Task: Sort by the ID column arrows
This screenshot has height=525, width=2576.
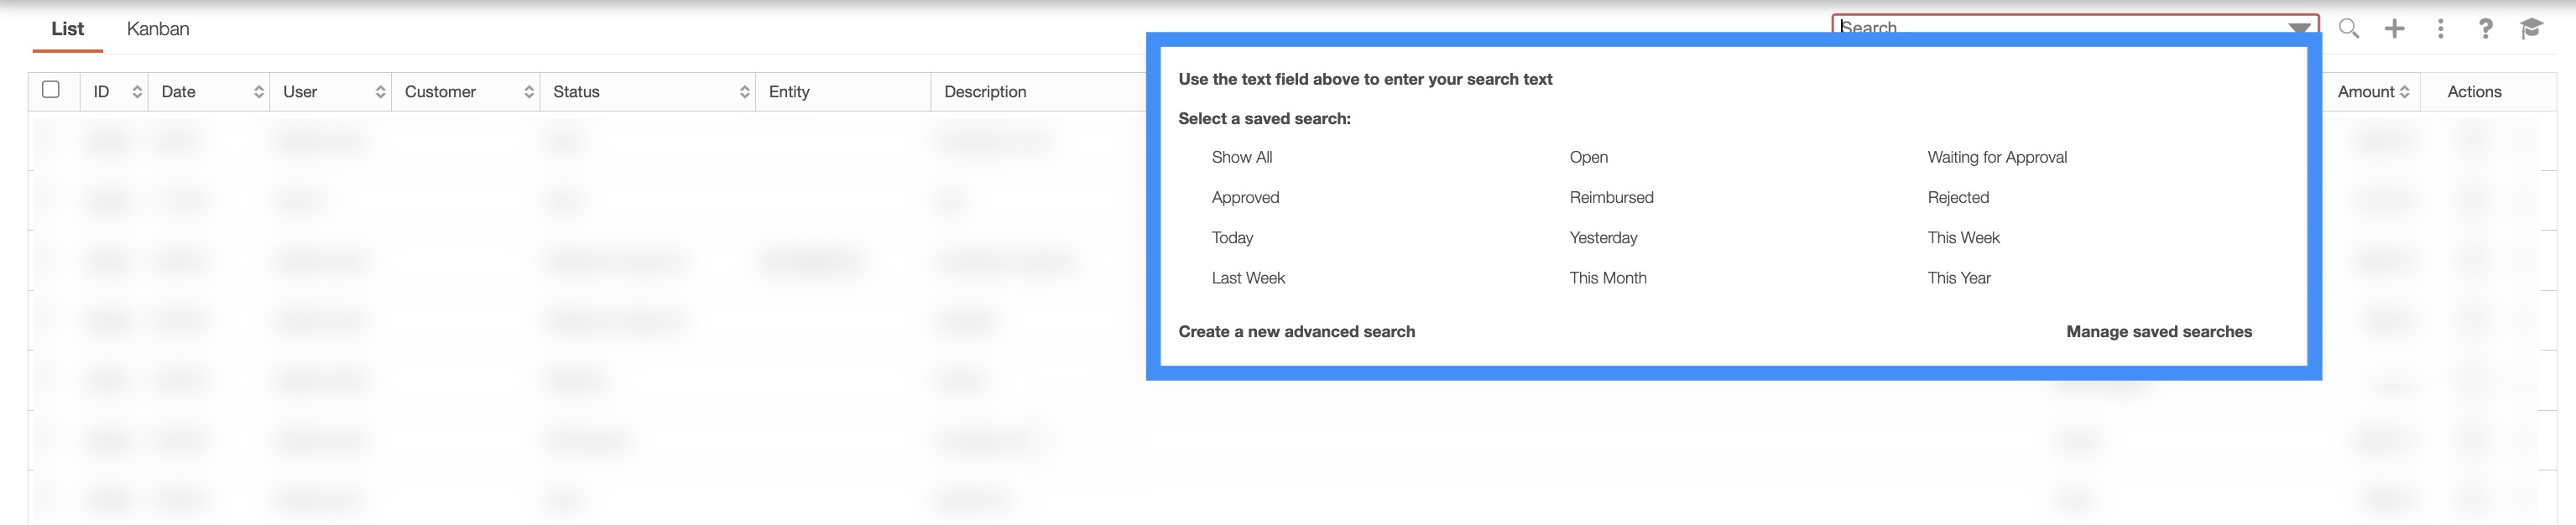Action: click(x=137, y=92)
